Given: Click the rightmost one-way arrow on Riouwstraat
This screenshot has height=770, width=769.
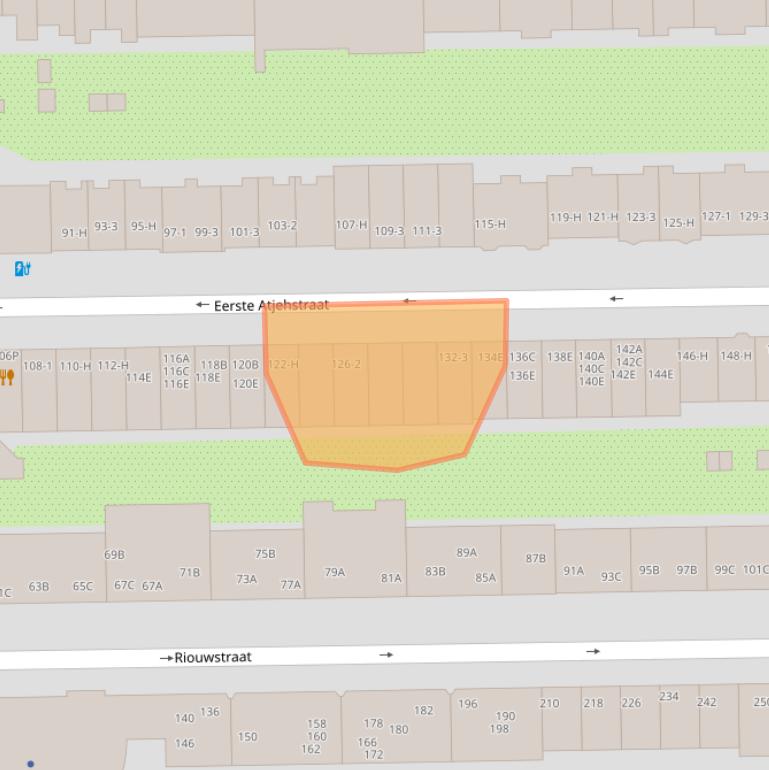Looking at the screenshot, I should pos(593,651).
